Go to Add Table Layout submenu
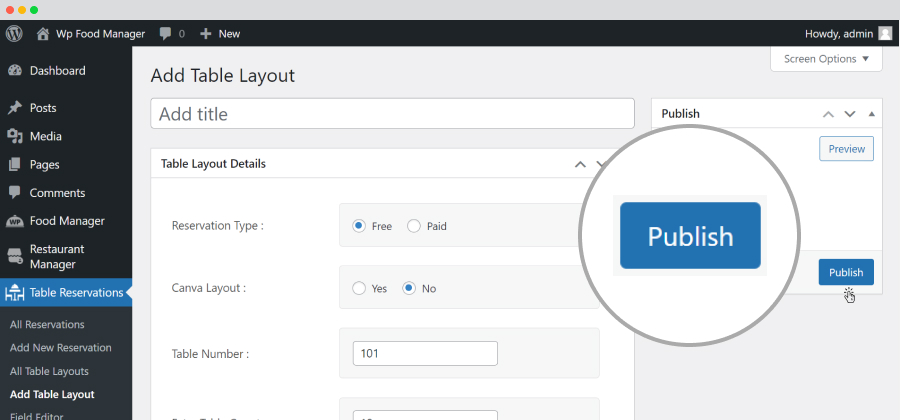900x420 pixels. (x=52, y=395)
